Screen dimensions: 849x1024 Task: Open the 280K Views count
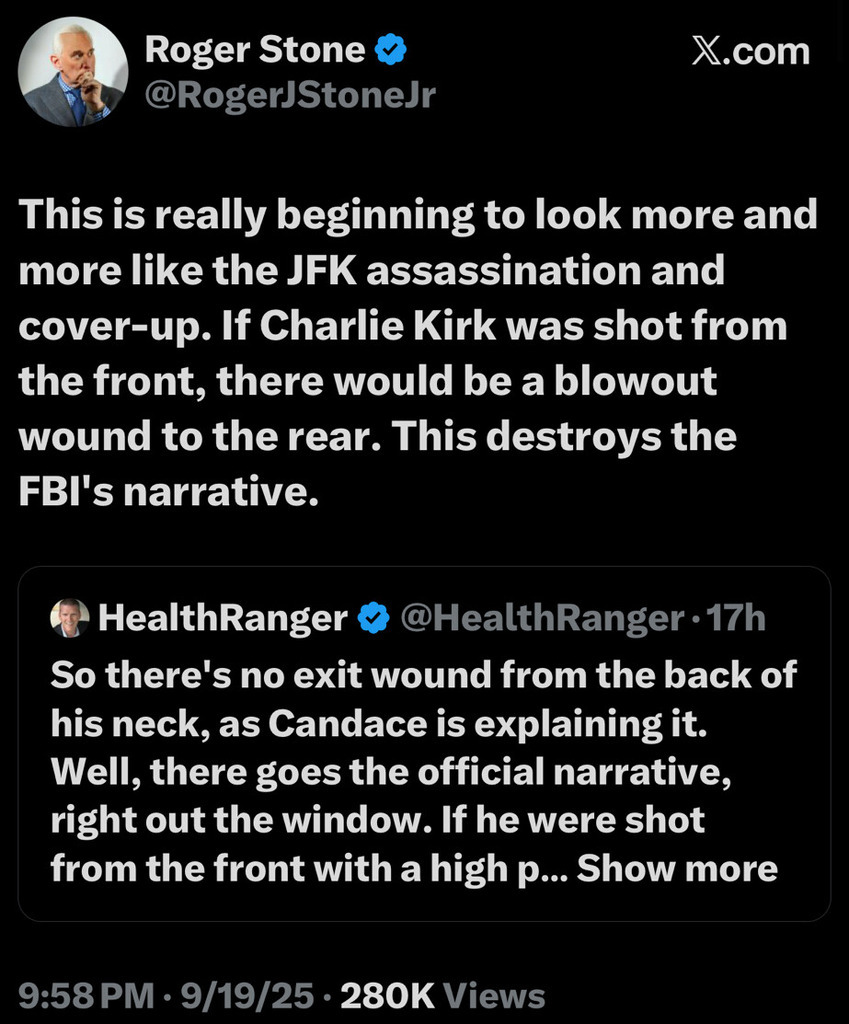443,995
